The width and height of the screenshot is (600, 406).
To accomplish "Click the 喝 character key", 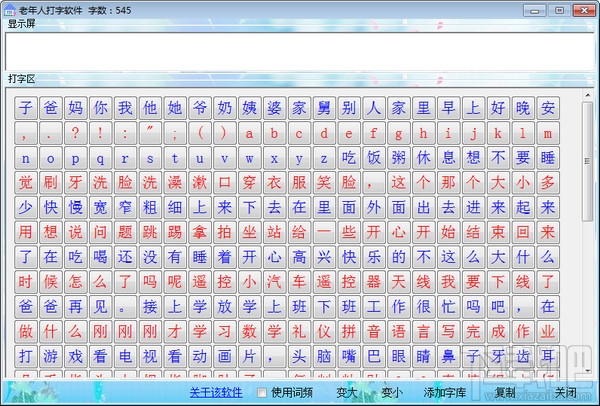I will pyautogui.click(x=100, y=257).
